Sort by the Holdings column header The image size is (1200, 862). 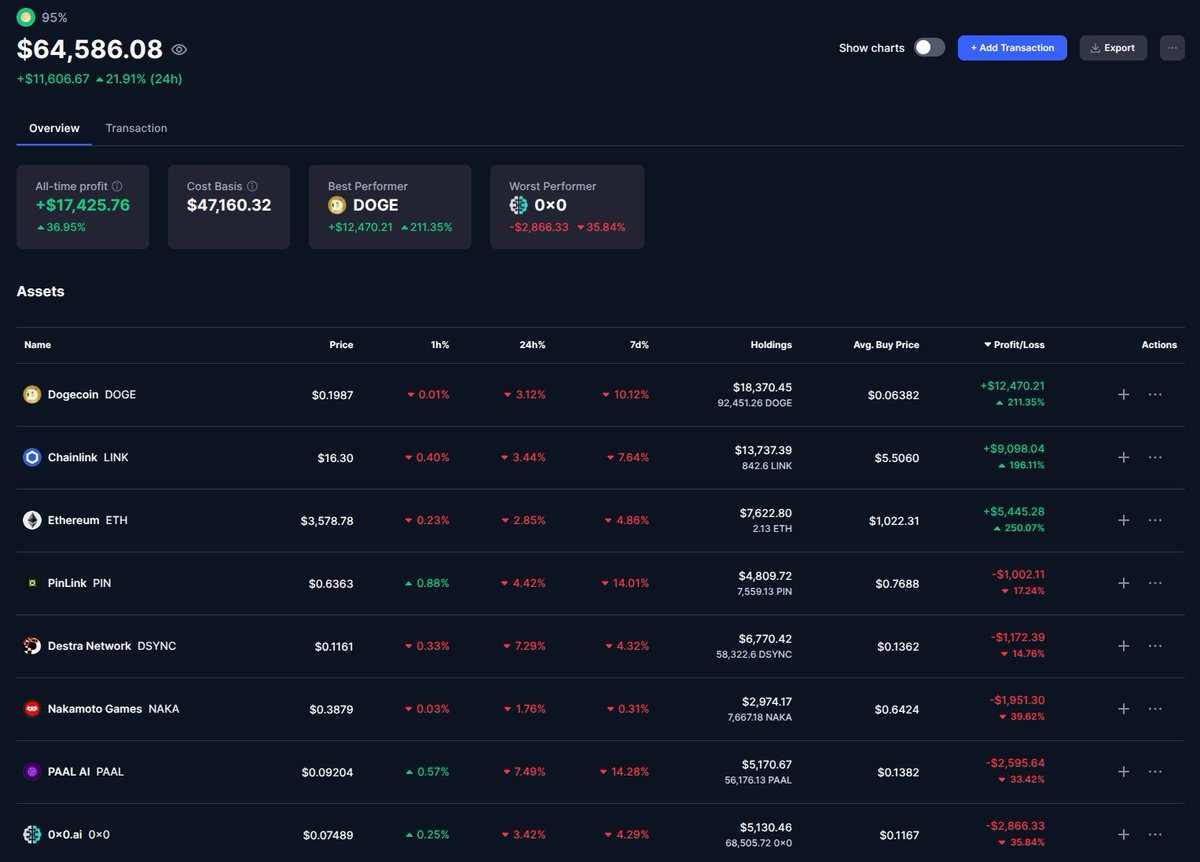[x=771, y=345]
